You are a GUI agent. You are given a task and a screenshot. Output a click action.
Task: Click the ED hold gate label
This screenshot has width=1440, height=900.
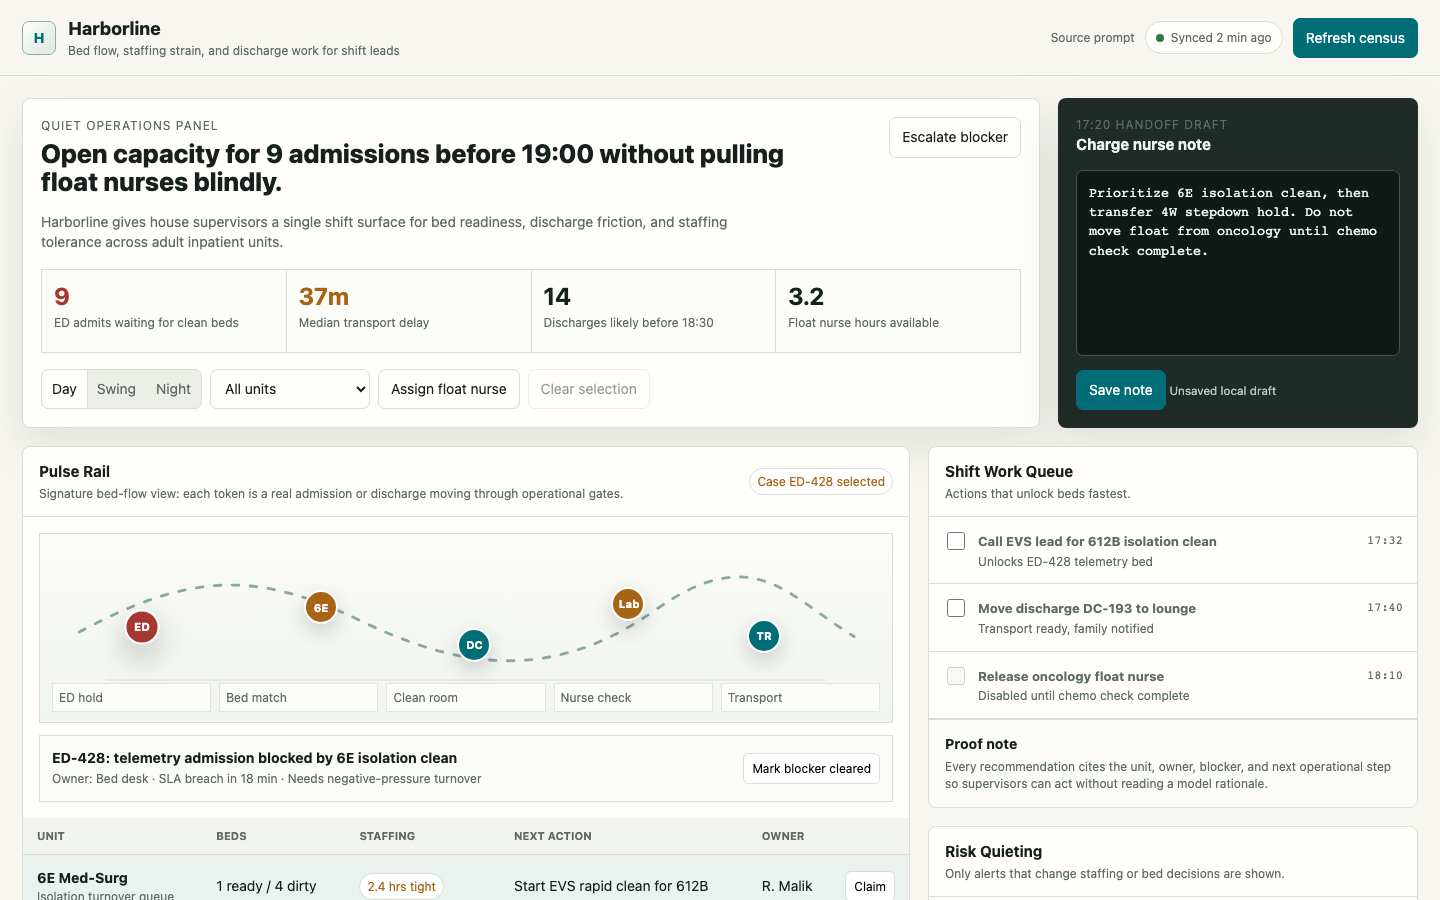(131, 697)
